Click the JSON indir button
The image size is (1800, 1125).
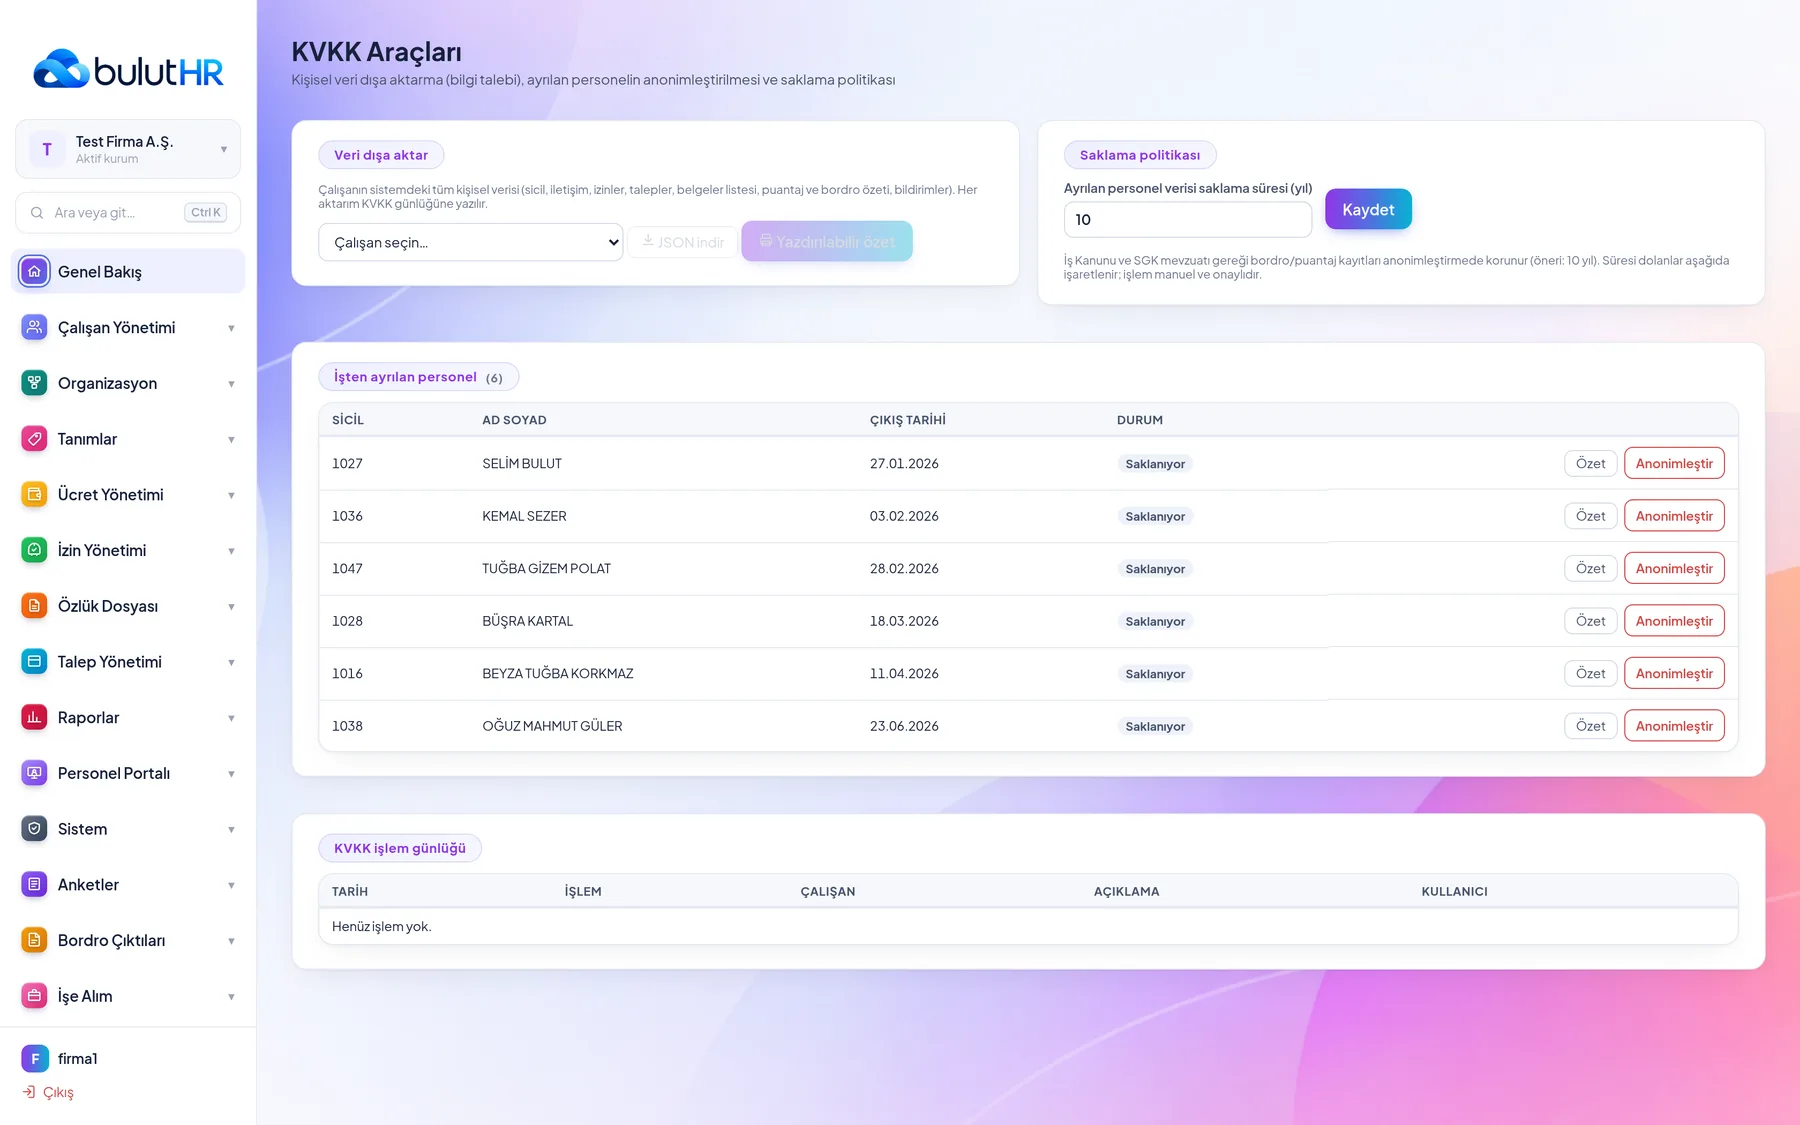click(683, 242)
